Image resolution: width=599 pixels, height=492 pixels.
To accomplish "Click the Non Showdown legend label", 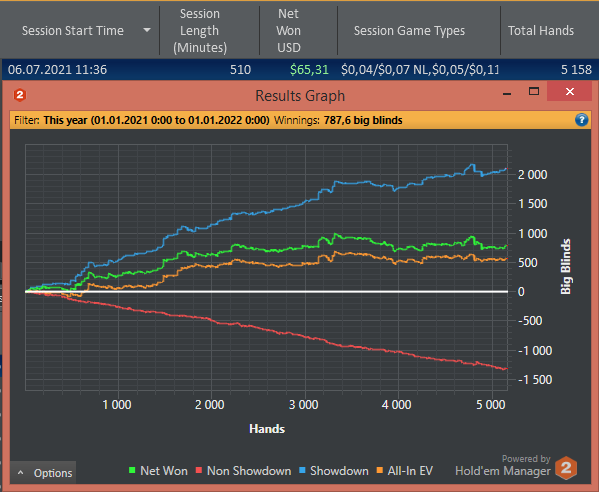I will pyautogui.click(x=249, y=471).
